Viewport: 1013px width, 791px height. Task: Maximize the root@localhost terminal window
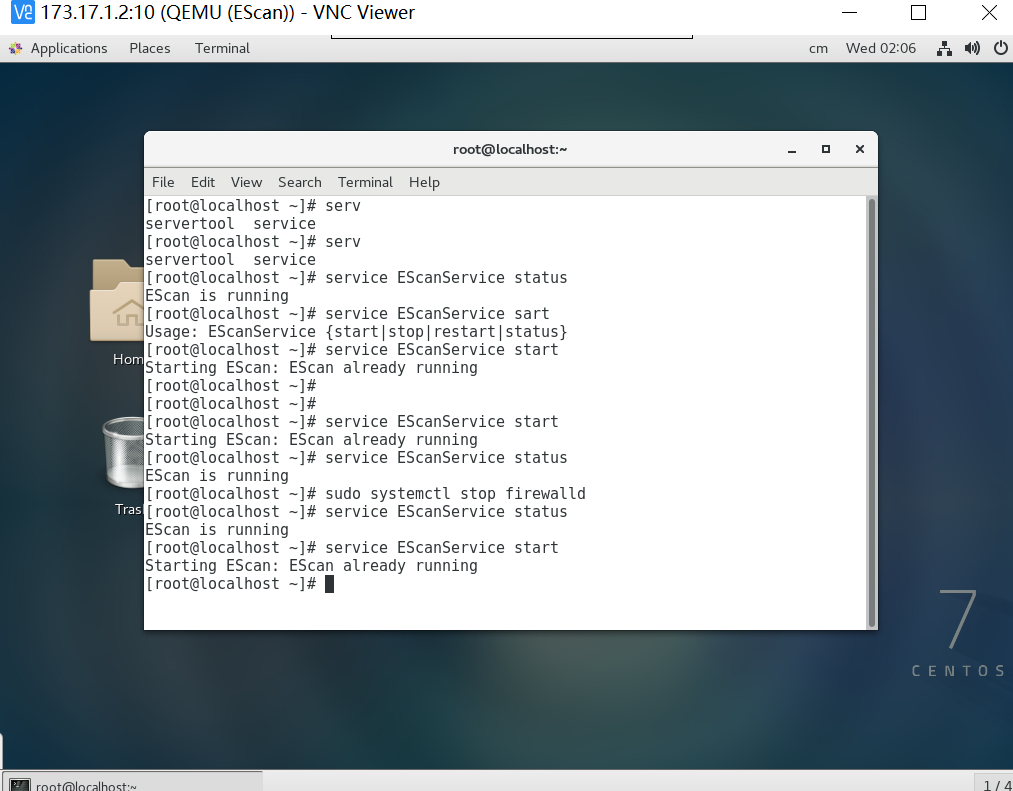point(826,149)
